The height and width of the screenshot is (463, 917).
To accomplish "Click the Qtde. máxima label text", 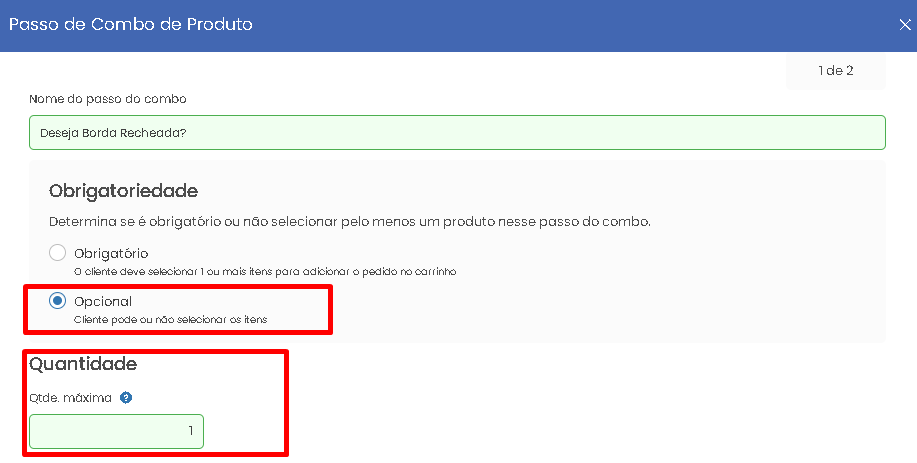I will (x=70, y=398).
